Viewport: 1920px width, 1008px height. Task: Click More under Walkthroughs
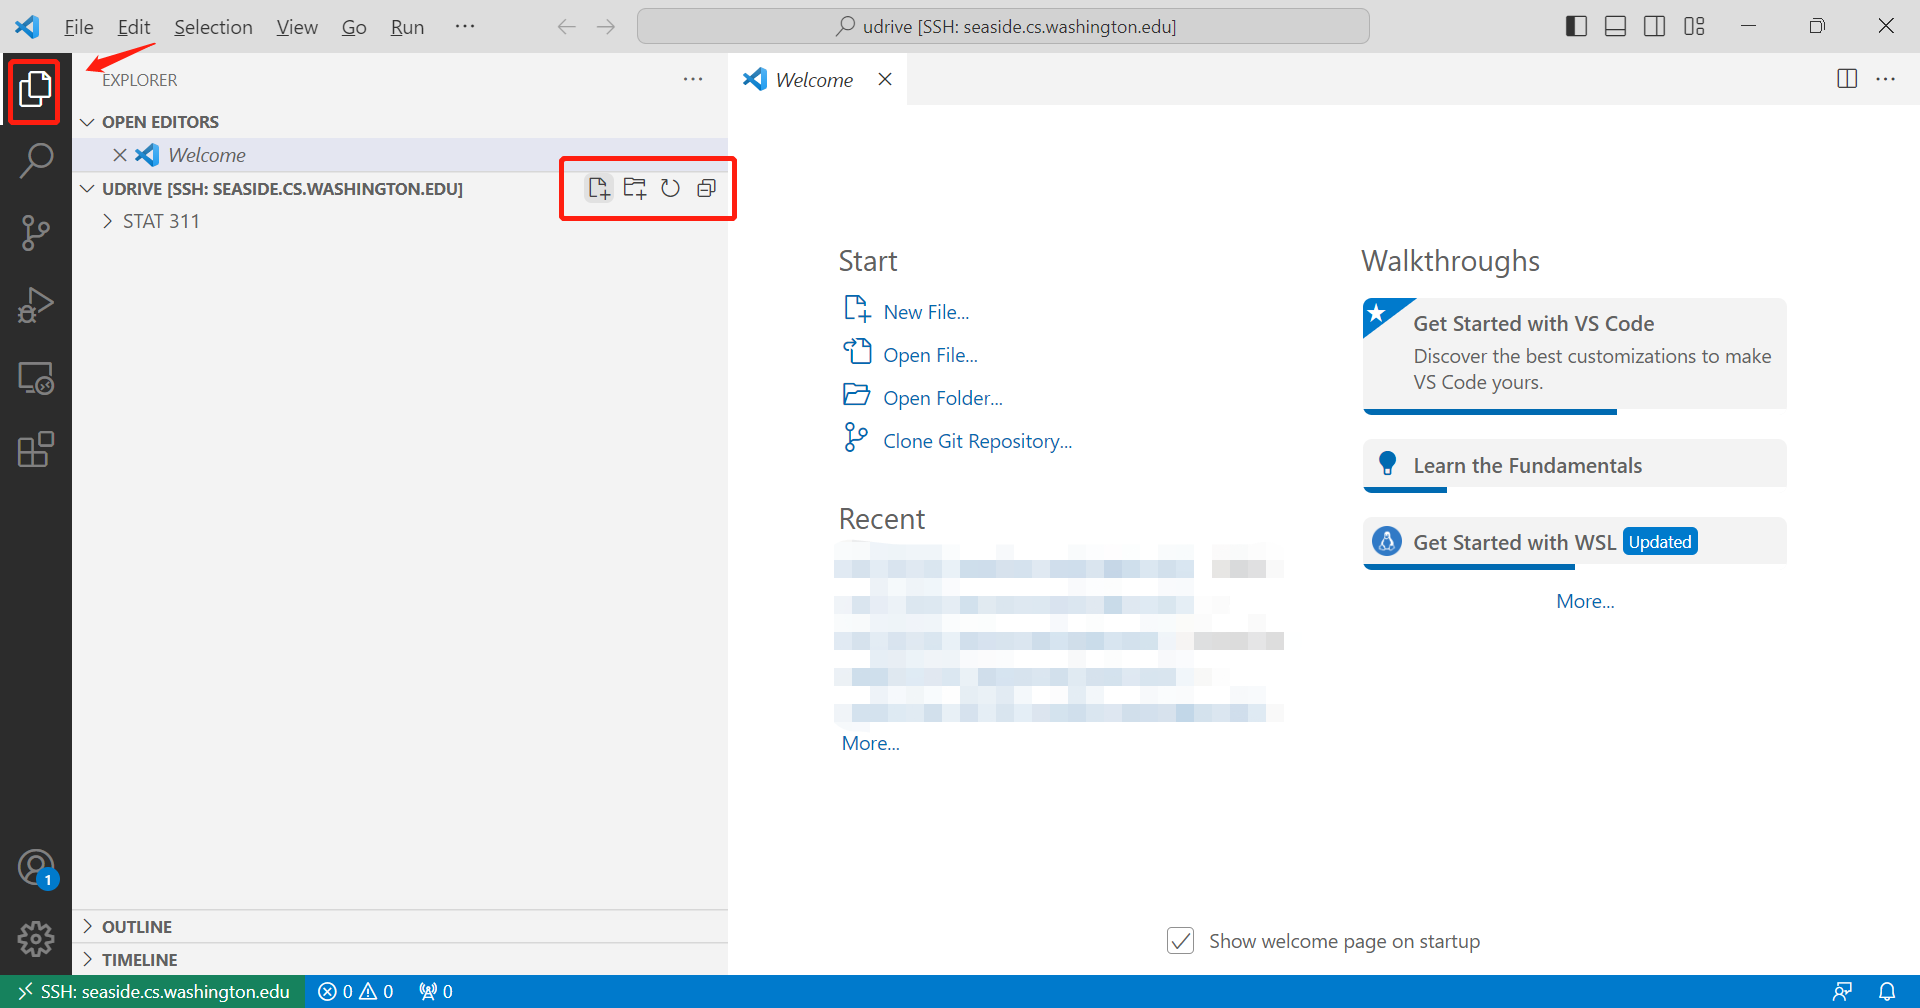(x=1585, y=601)
